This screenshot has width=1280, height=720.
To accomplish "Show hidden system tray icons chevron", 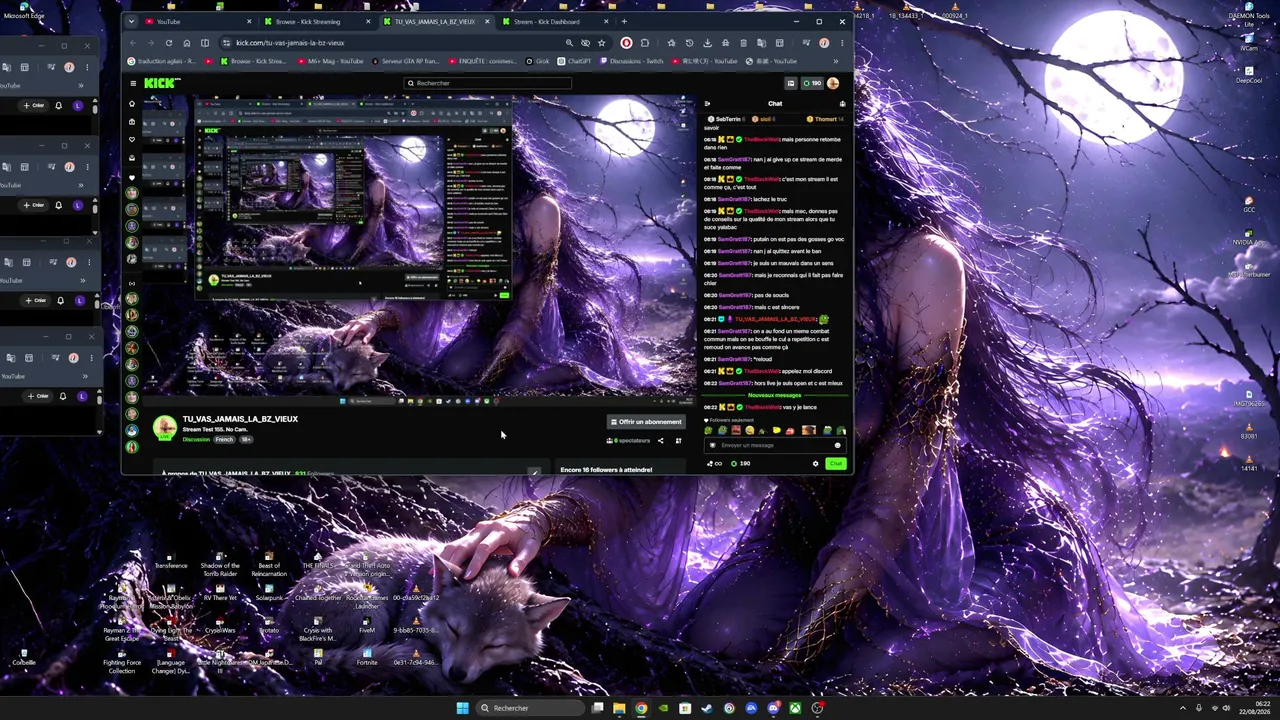I will 1182,708.
